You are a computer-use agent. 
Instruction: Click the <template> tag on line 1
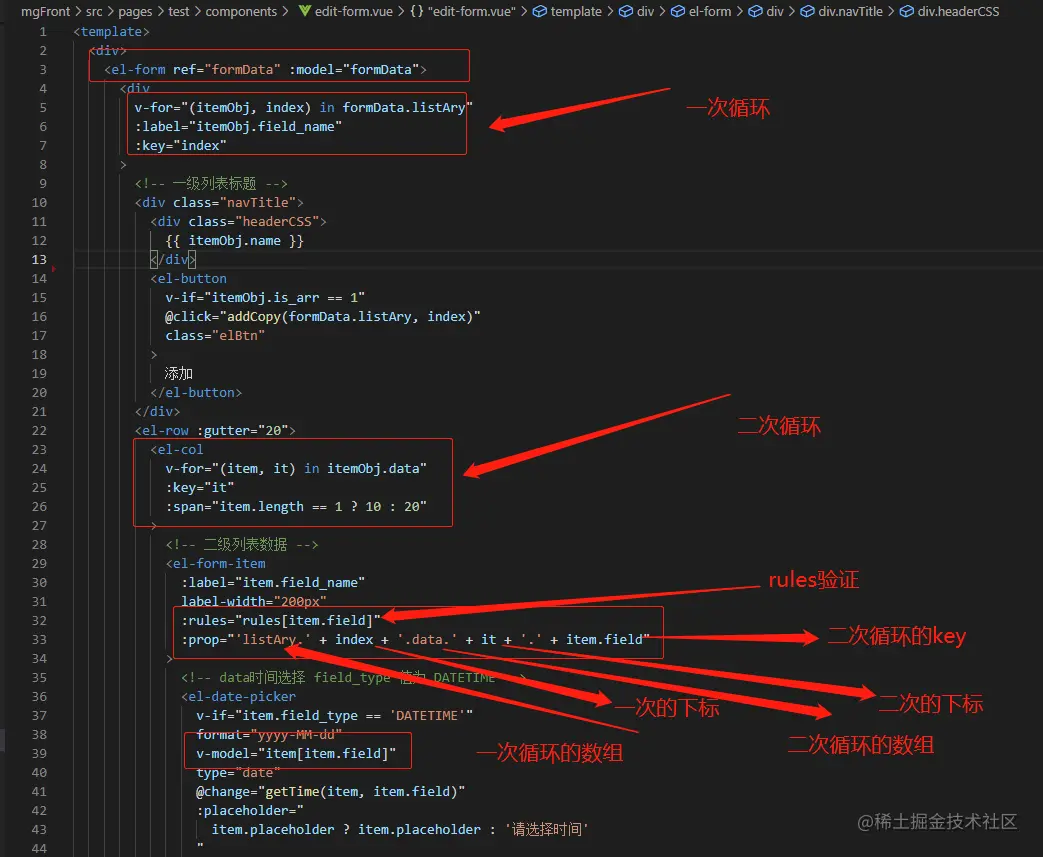click(111, 31)
